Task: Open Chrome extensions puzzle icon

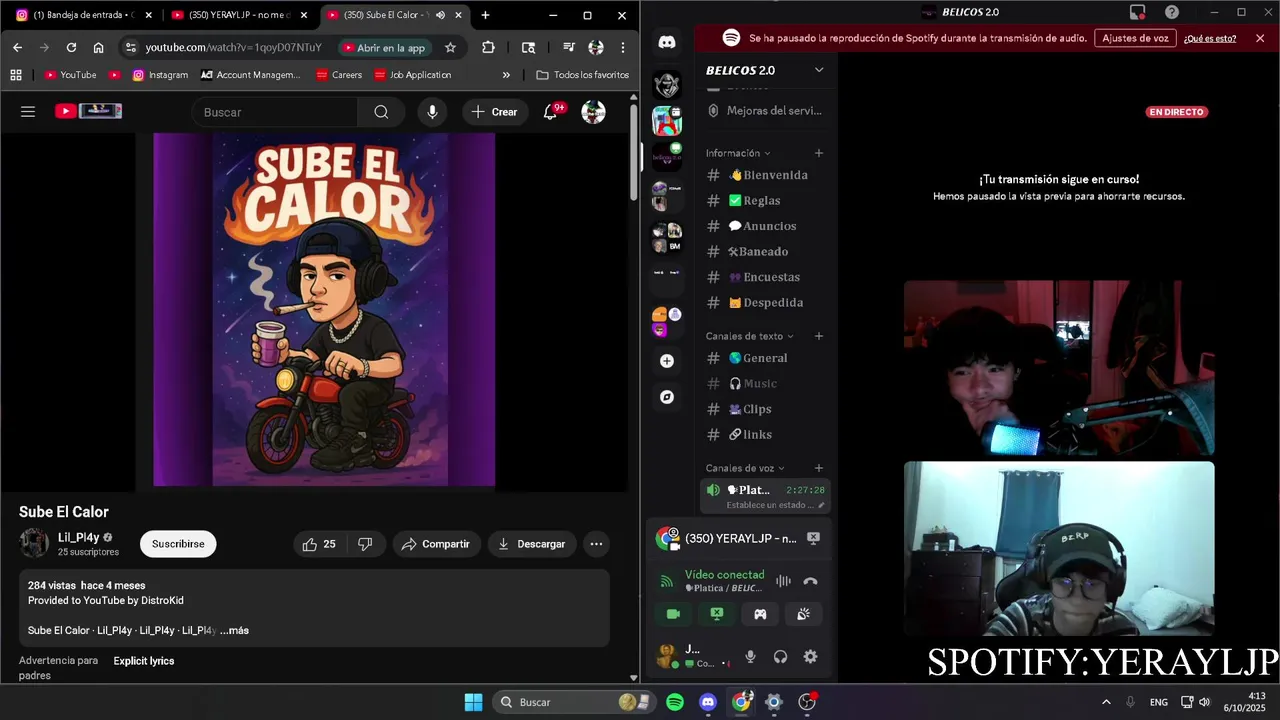Action: point(488,47)
